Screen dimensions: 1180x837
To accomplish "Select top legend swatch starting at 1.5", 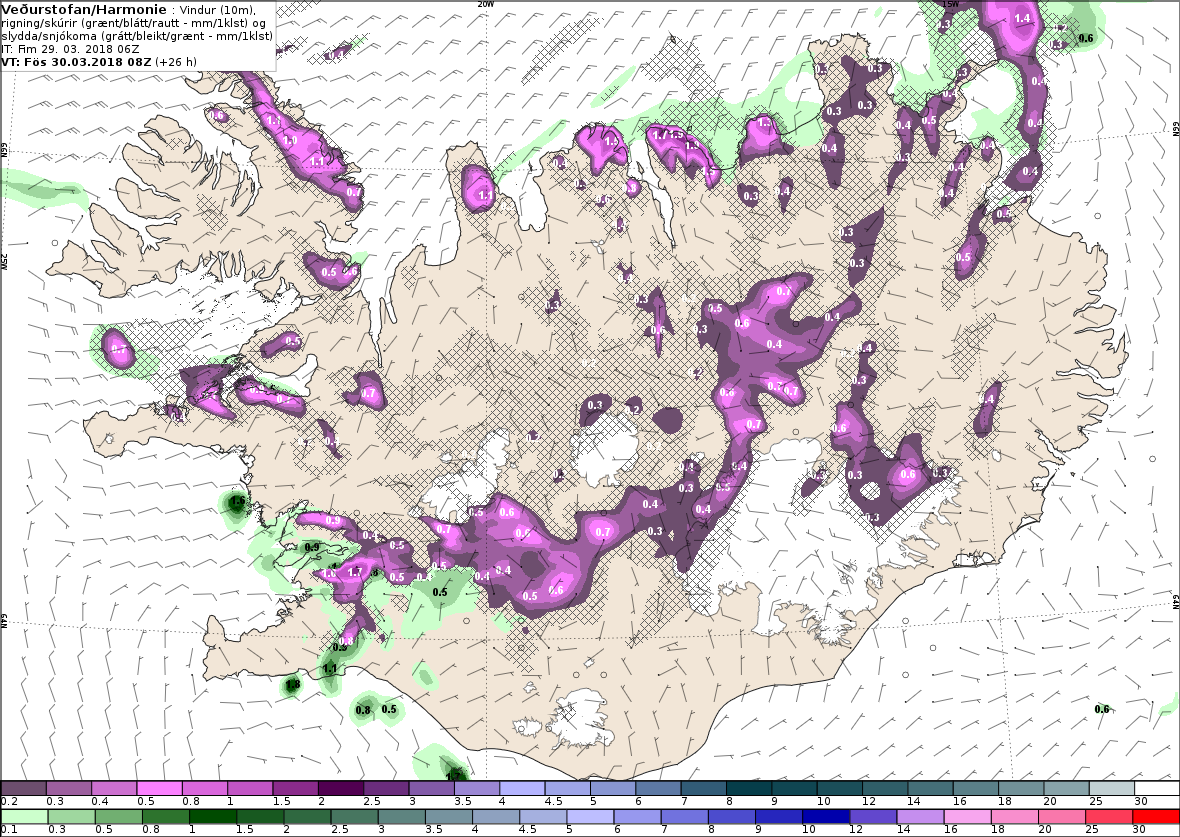I will click(296, 788).
